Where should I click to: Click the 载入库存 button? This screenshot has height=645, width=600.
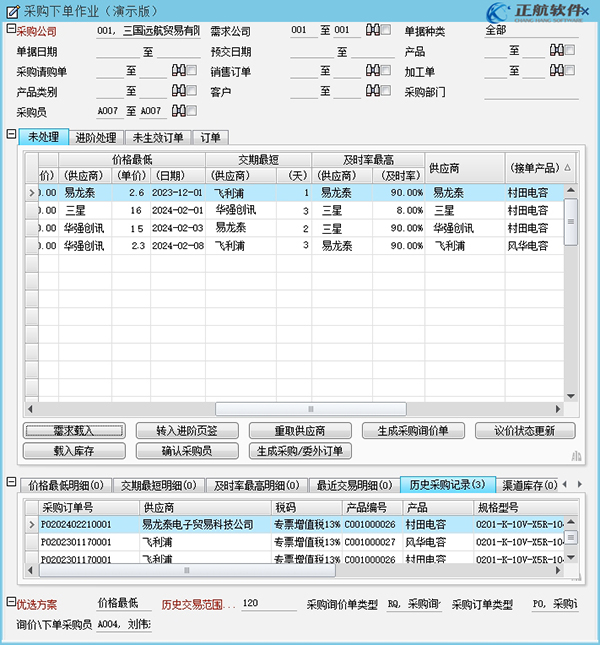pos(74,451)
